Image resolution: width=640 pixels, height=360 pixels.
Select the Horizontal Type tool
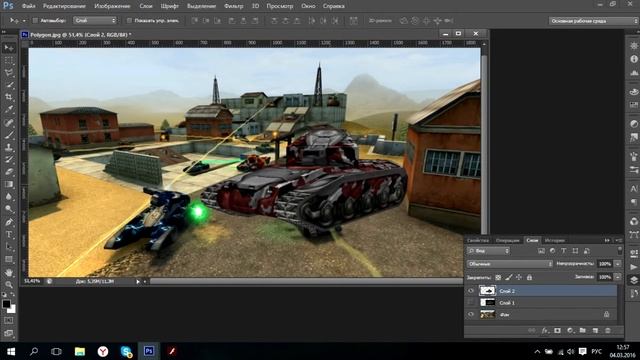(9, 235)
